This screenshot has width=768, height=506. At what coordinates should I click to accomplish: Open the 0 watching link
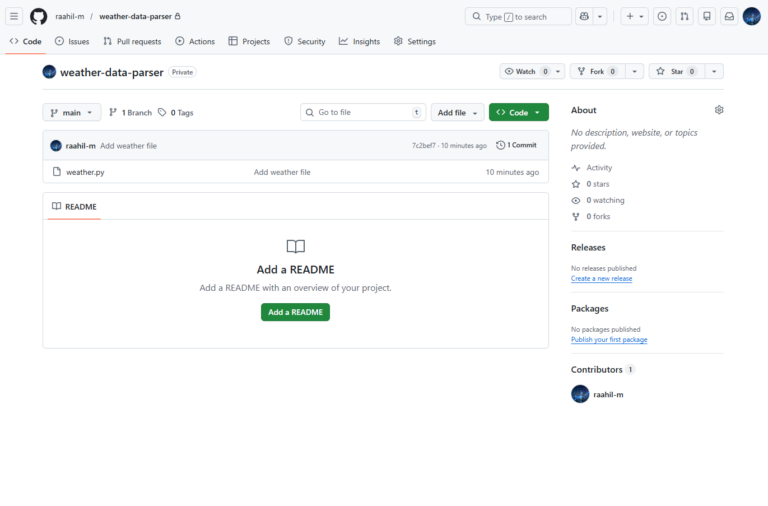[598, 200]
